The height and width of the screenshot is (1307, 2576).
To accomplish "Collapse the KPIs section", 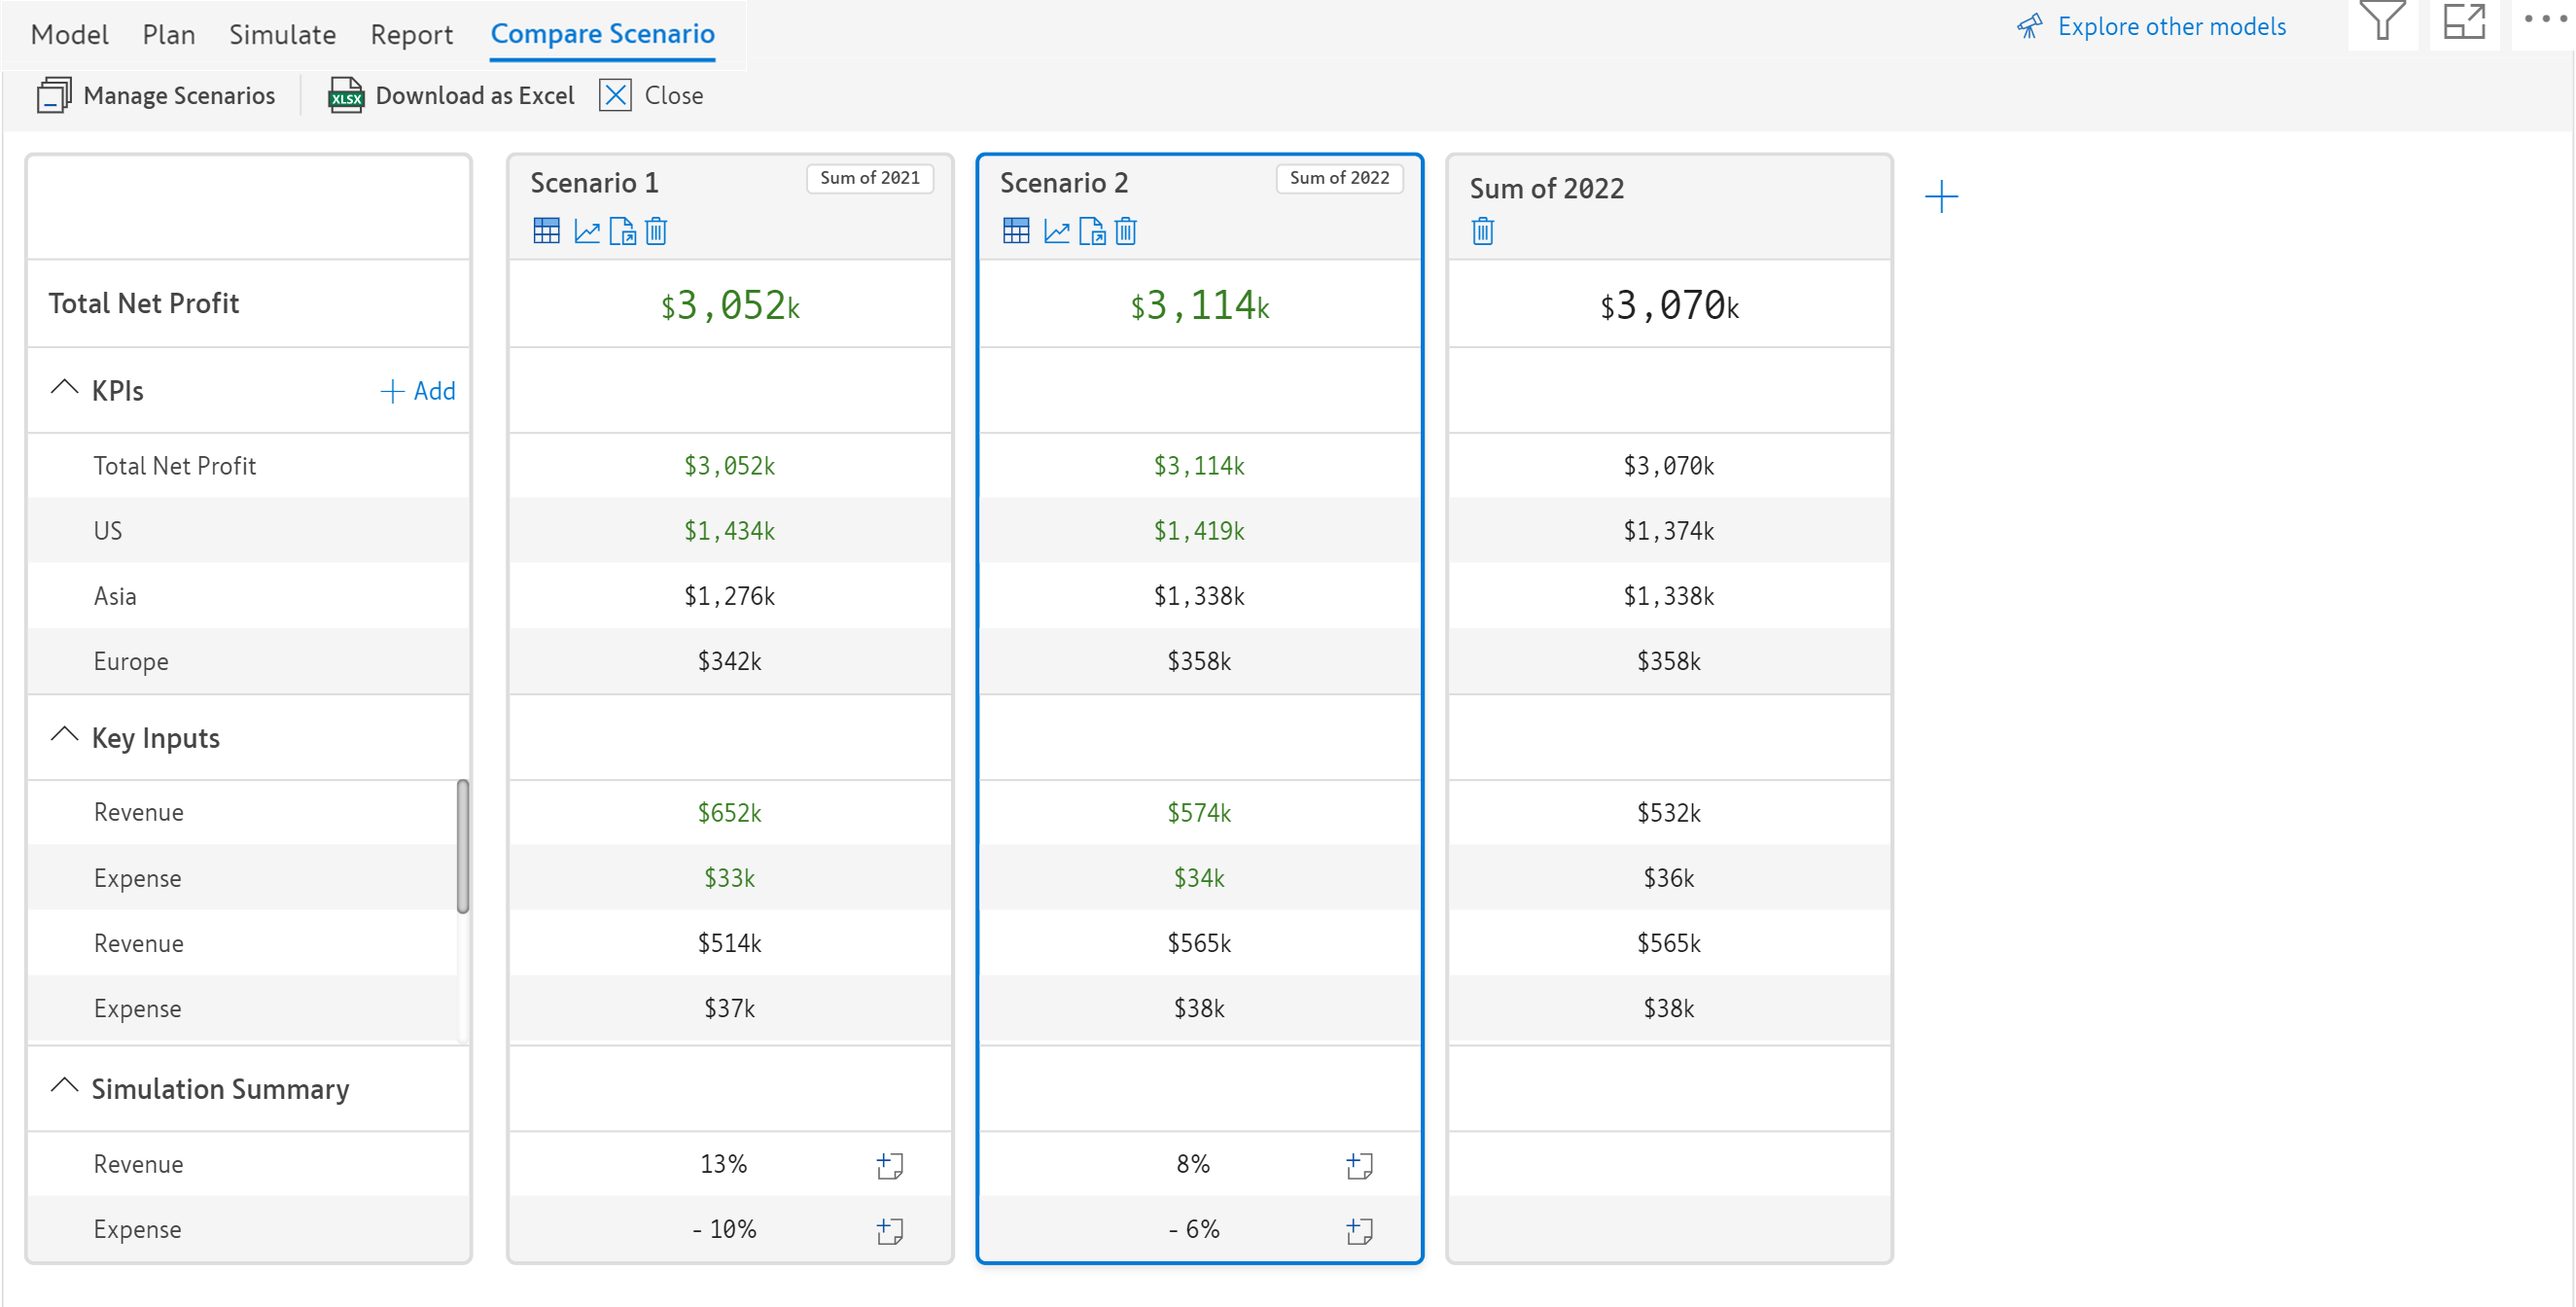I will point(64,389).
